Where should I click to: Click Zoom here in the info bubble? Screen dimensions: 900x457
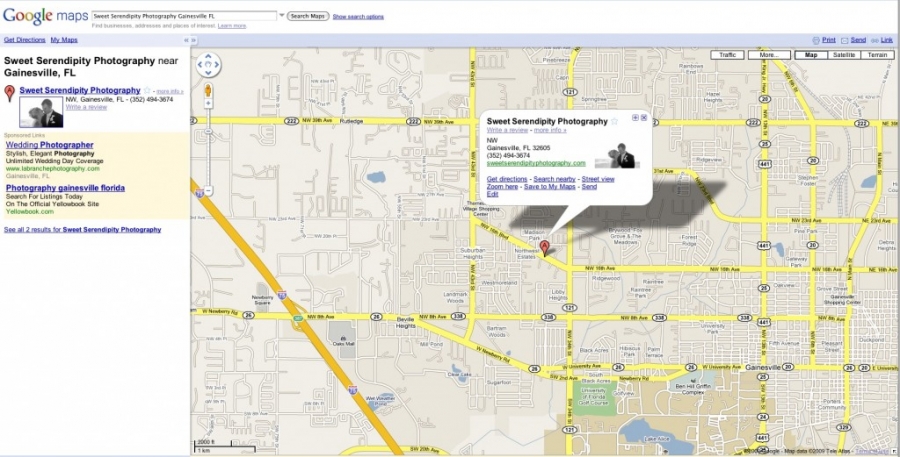(502, 187)
